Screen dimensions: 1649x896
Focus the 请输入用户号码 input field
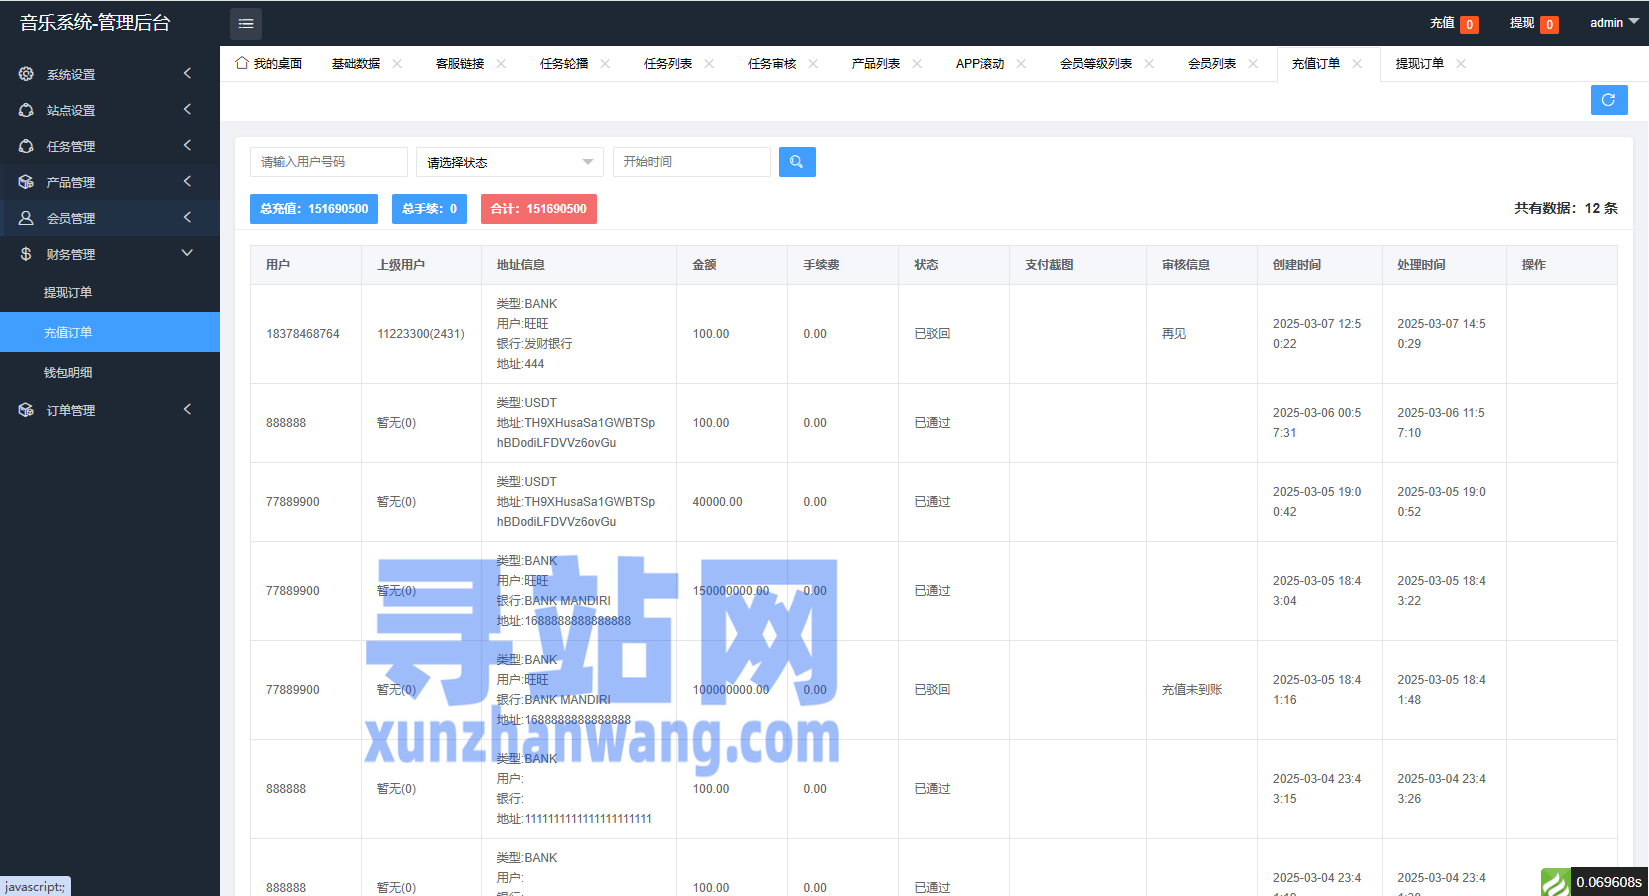(x=329, y=162)
